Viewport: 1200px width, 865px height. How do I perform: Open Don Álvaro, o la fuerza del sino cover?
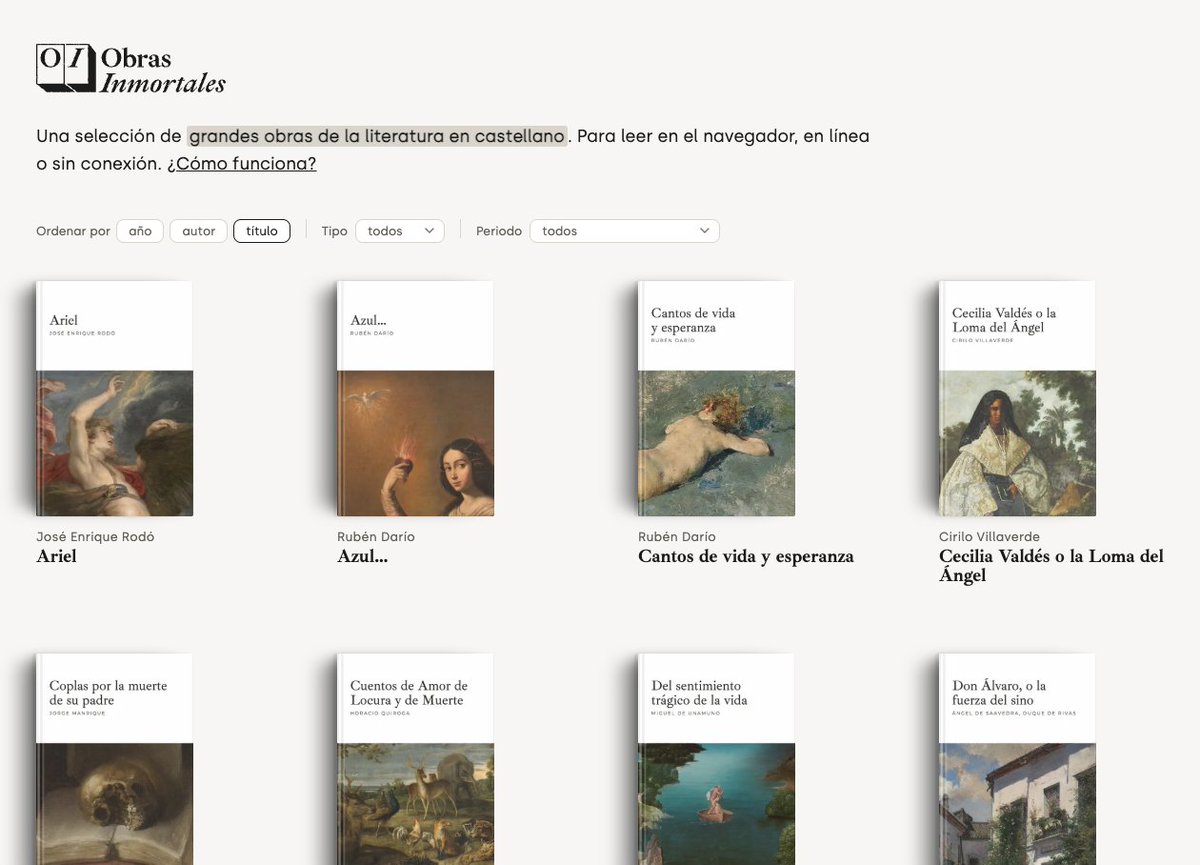tap(1017, 759)
